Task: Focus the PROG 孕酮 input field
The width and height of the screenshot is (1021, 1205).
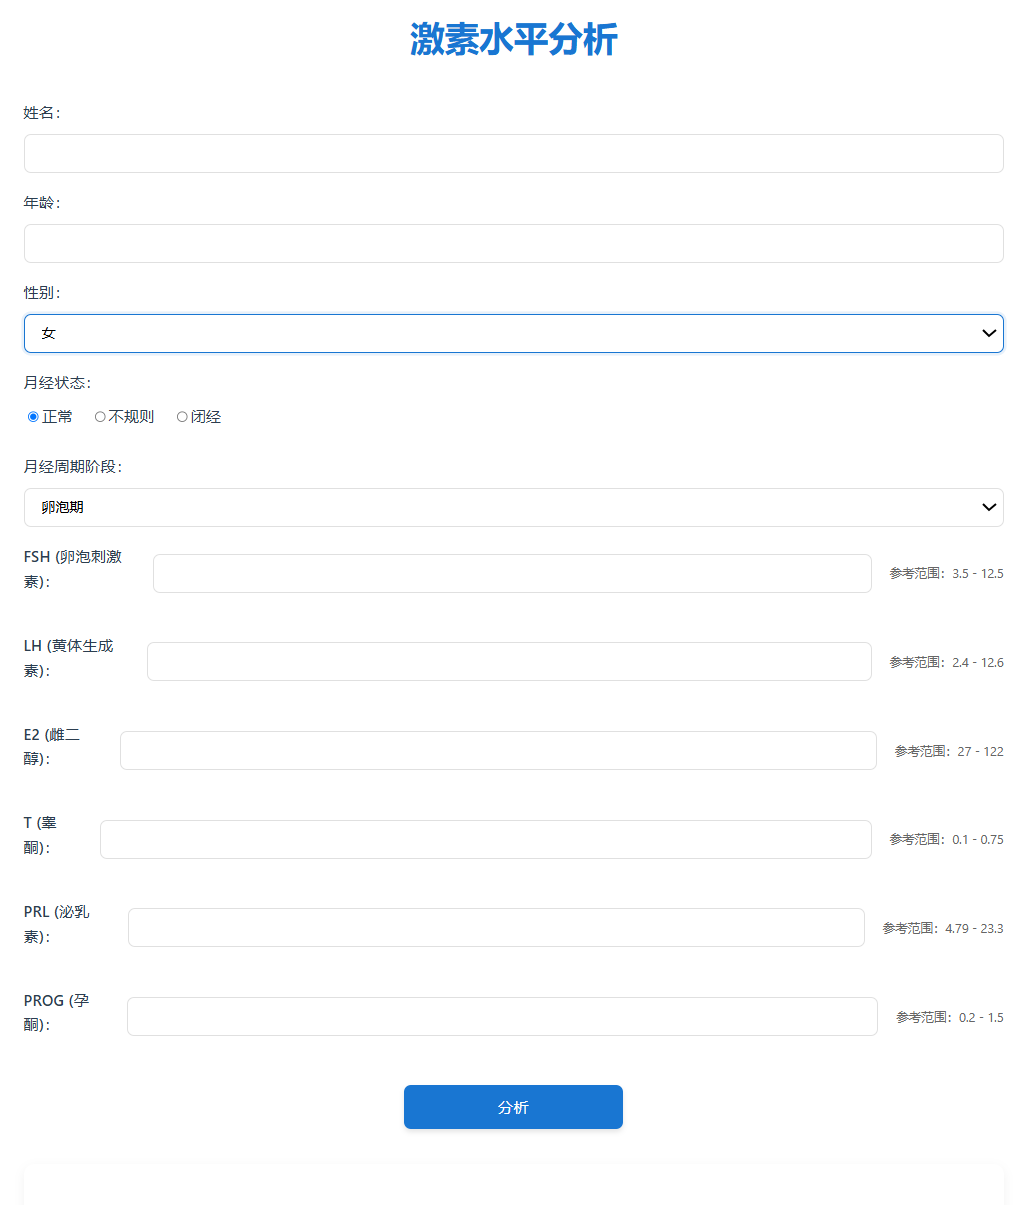Action: pos(502,1017)
